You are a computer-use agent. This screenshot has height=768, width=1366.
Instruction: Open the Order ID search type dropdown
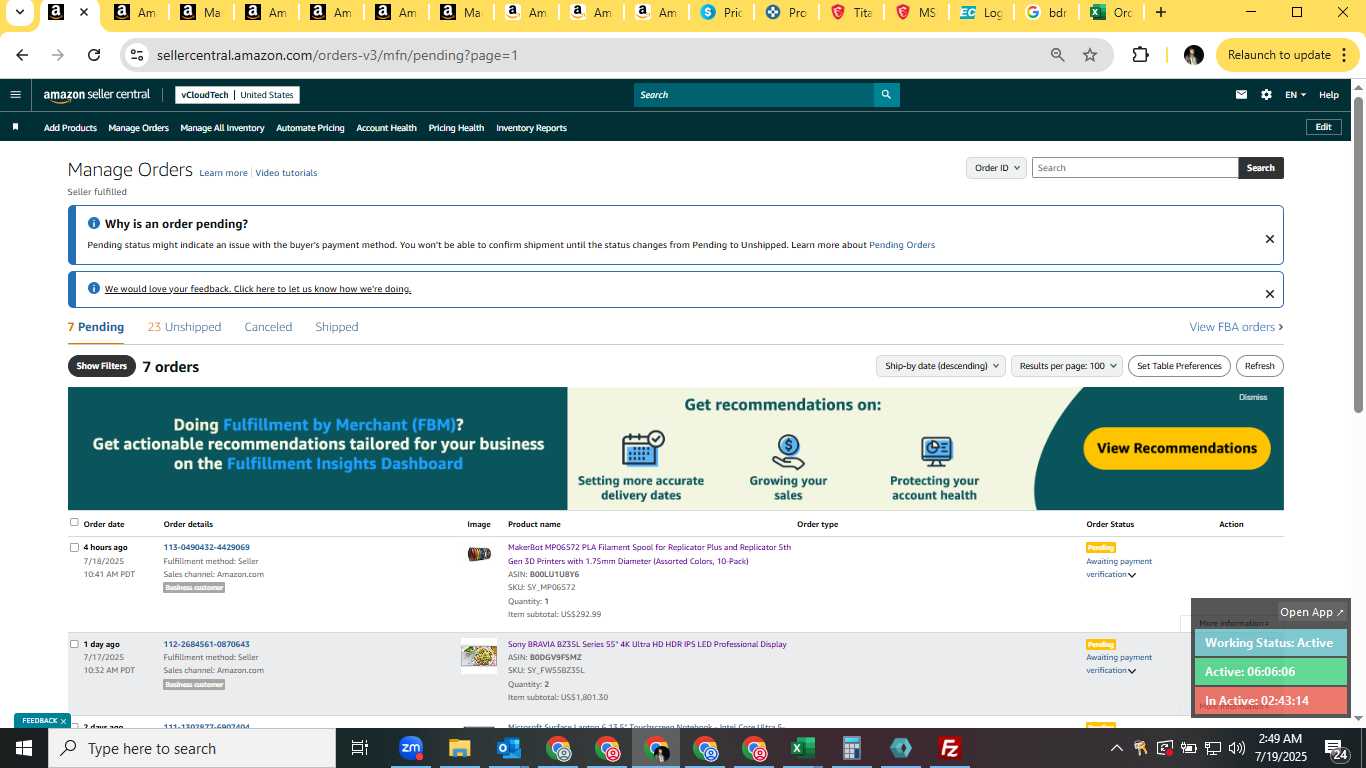tap(996, 168)
